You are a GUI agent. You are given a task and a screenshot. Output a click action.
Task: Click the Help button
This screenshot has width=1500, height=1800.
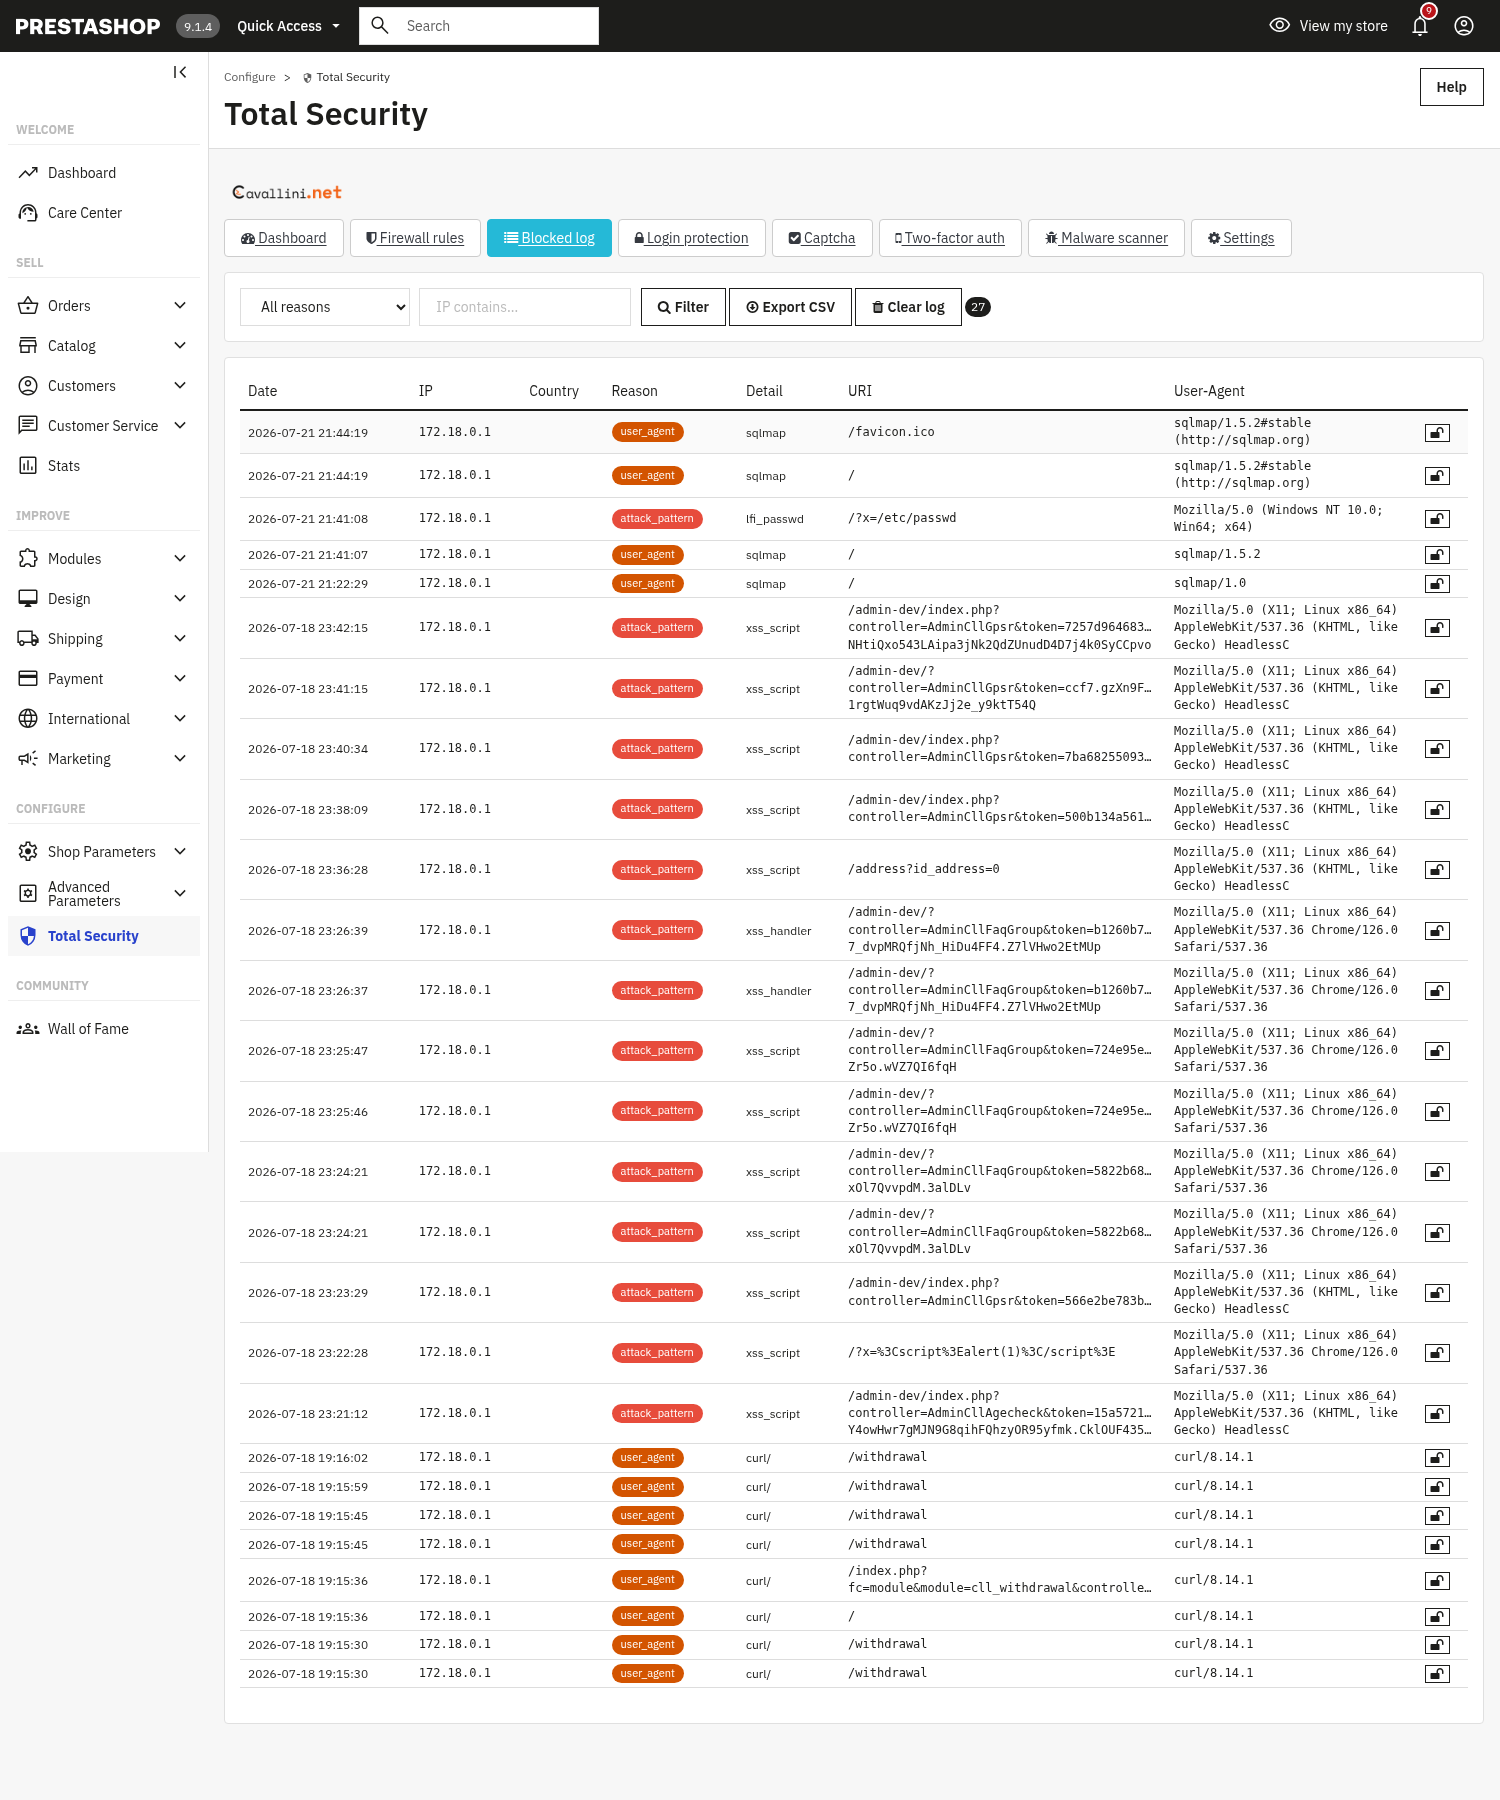[1451, 87]
